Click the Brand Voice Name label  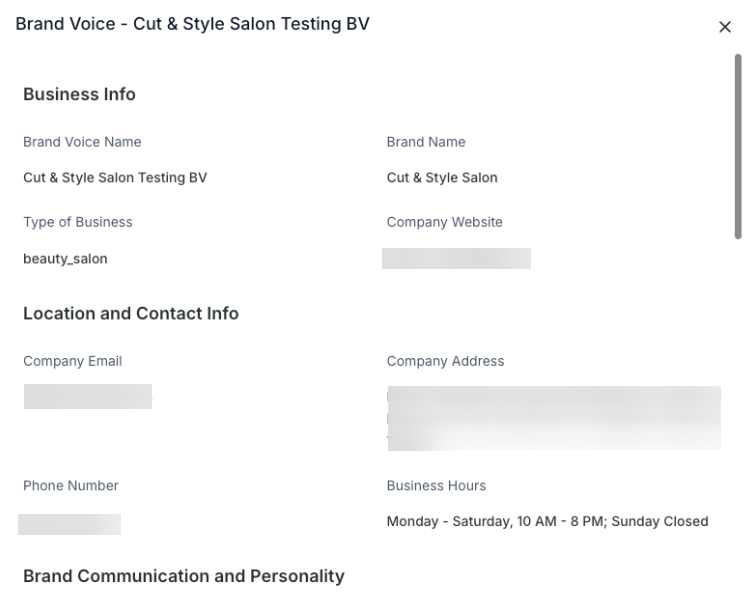pyautogui.click(x=82, y=142)
